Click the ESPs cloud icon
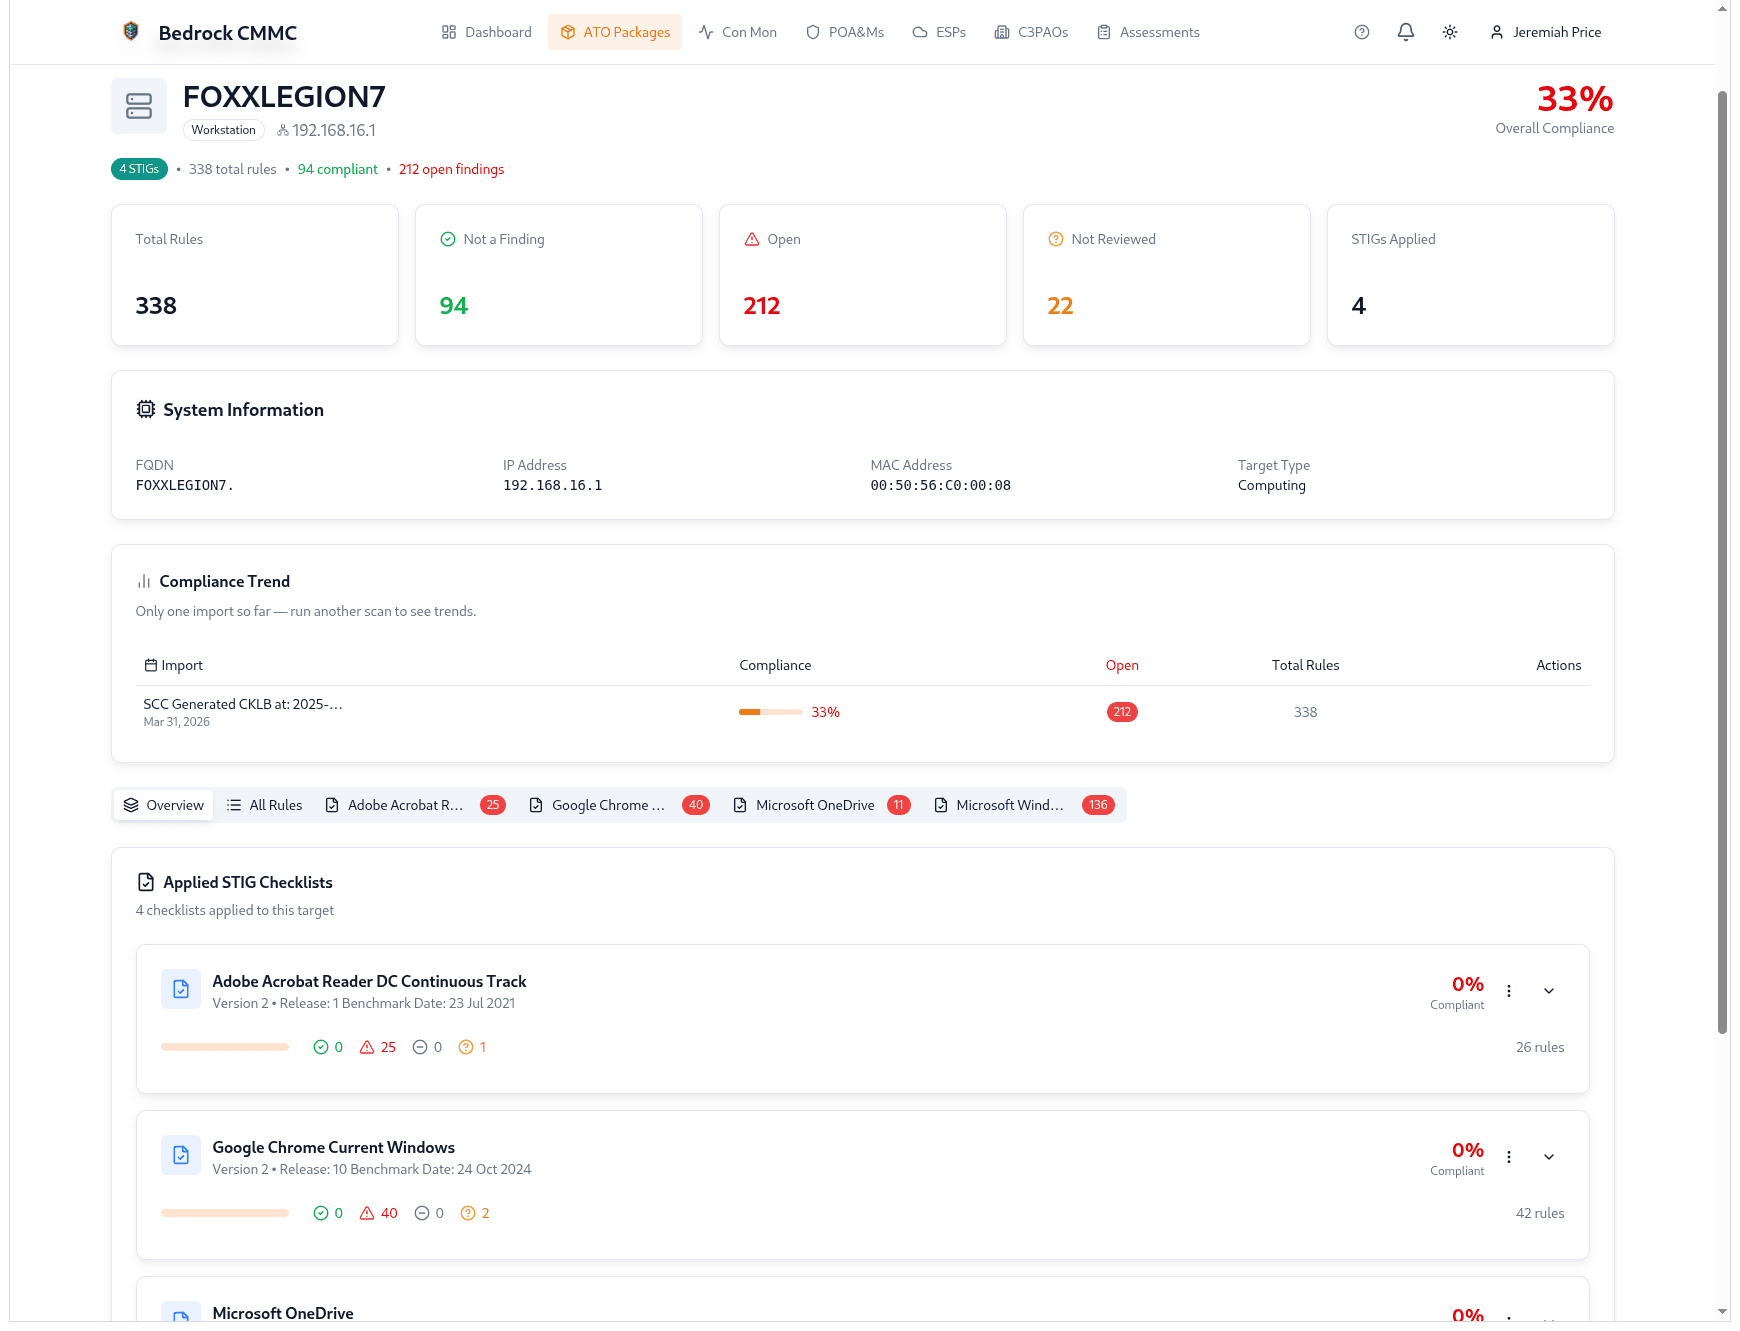This screenshot has width=1740, height=1331. click(919, 32)
